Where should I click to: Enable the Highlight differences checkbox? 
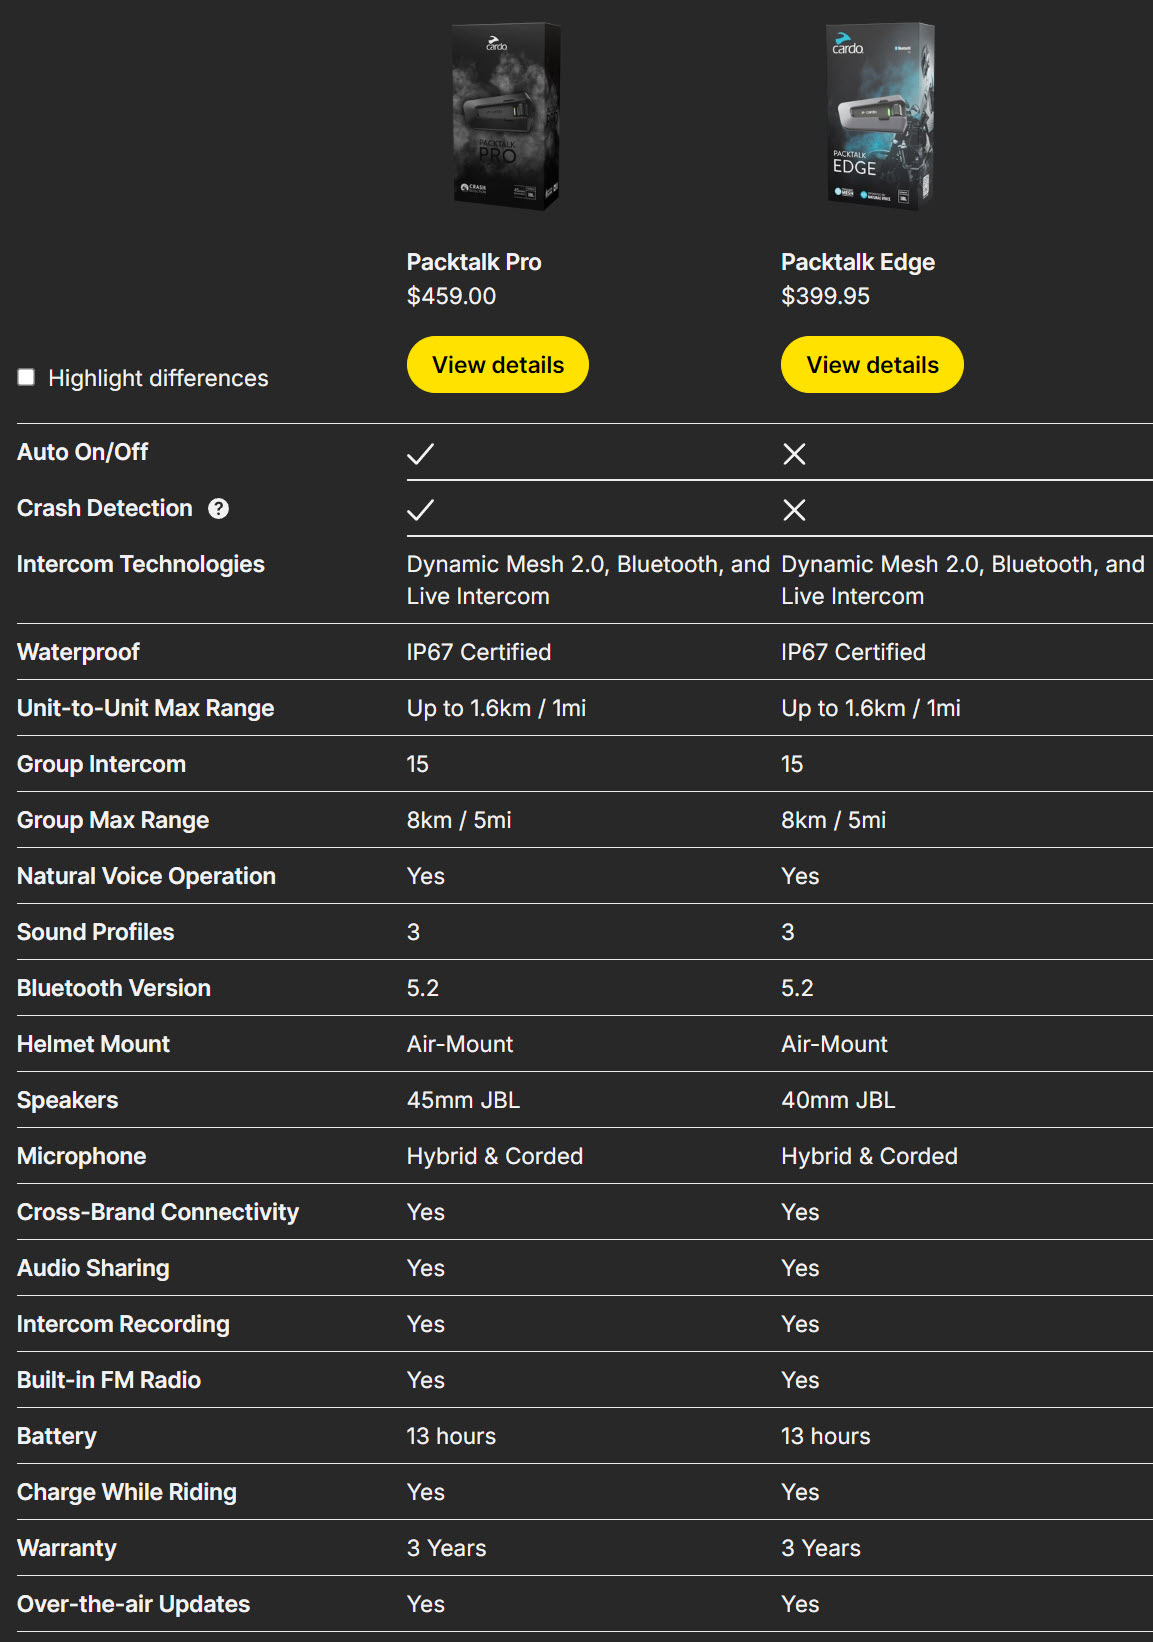coord(26,377)
